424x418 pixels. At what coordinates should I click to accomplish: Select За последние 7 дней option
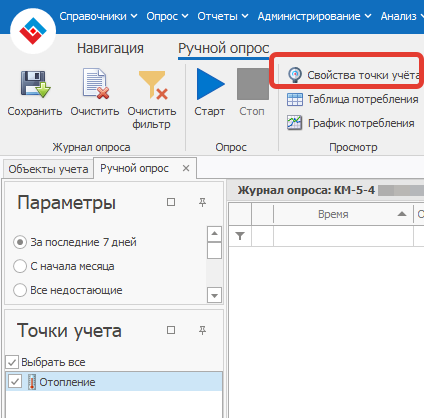[x=75, y=242]
